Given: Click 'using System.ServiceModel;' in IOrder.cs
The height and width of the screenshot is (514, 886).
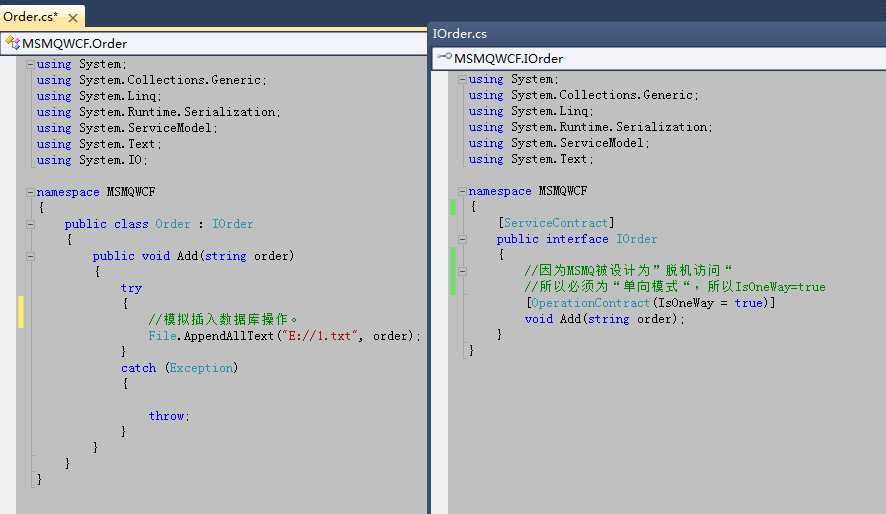Looking at the screenshot, I should coord(559,143).
